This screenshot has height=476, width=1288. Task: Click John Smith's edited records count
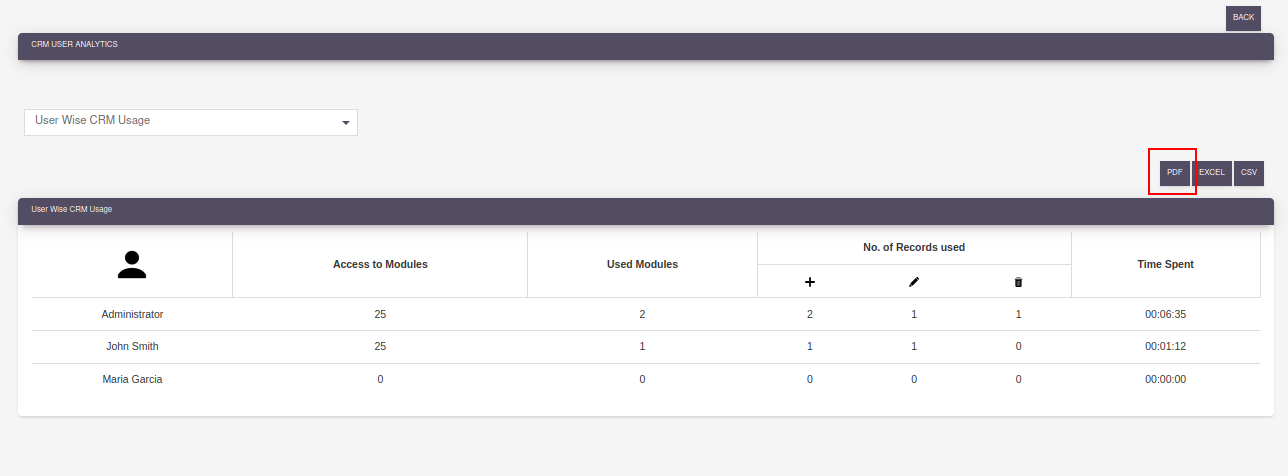pos(914,347)
